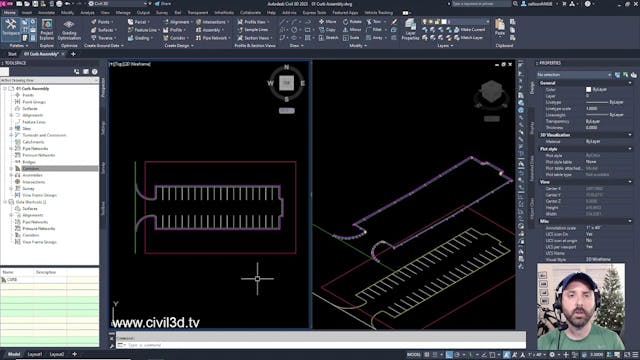The height and width of the screenshot is (360, 640).
Task: Click the Paste clipboard button
Action: [500, 28]
